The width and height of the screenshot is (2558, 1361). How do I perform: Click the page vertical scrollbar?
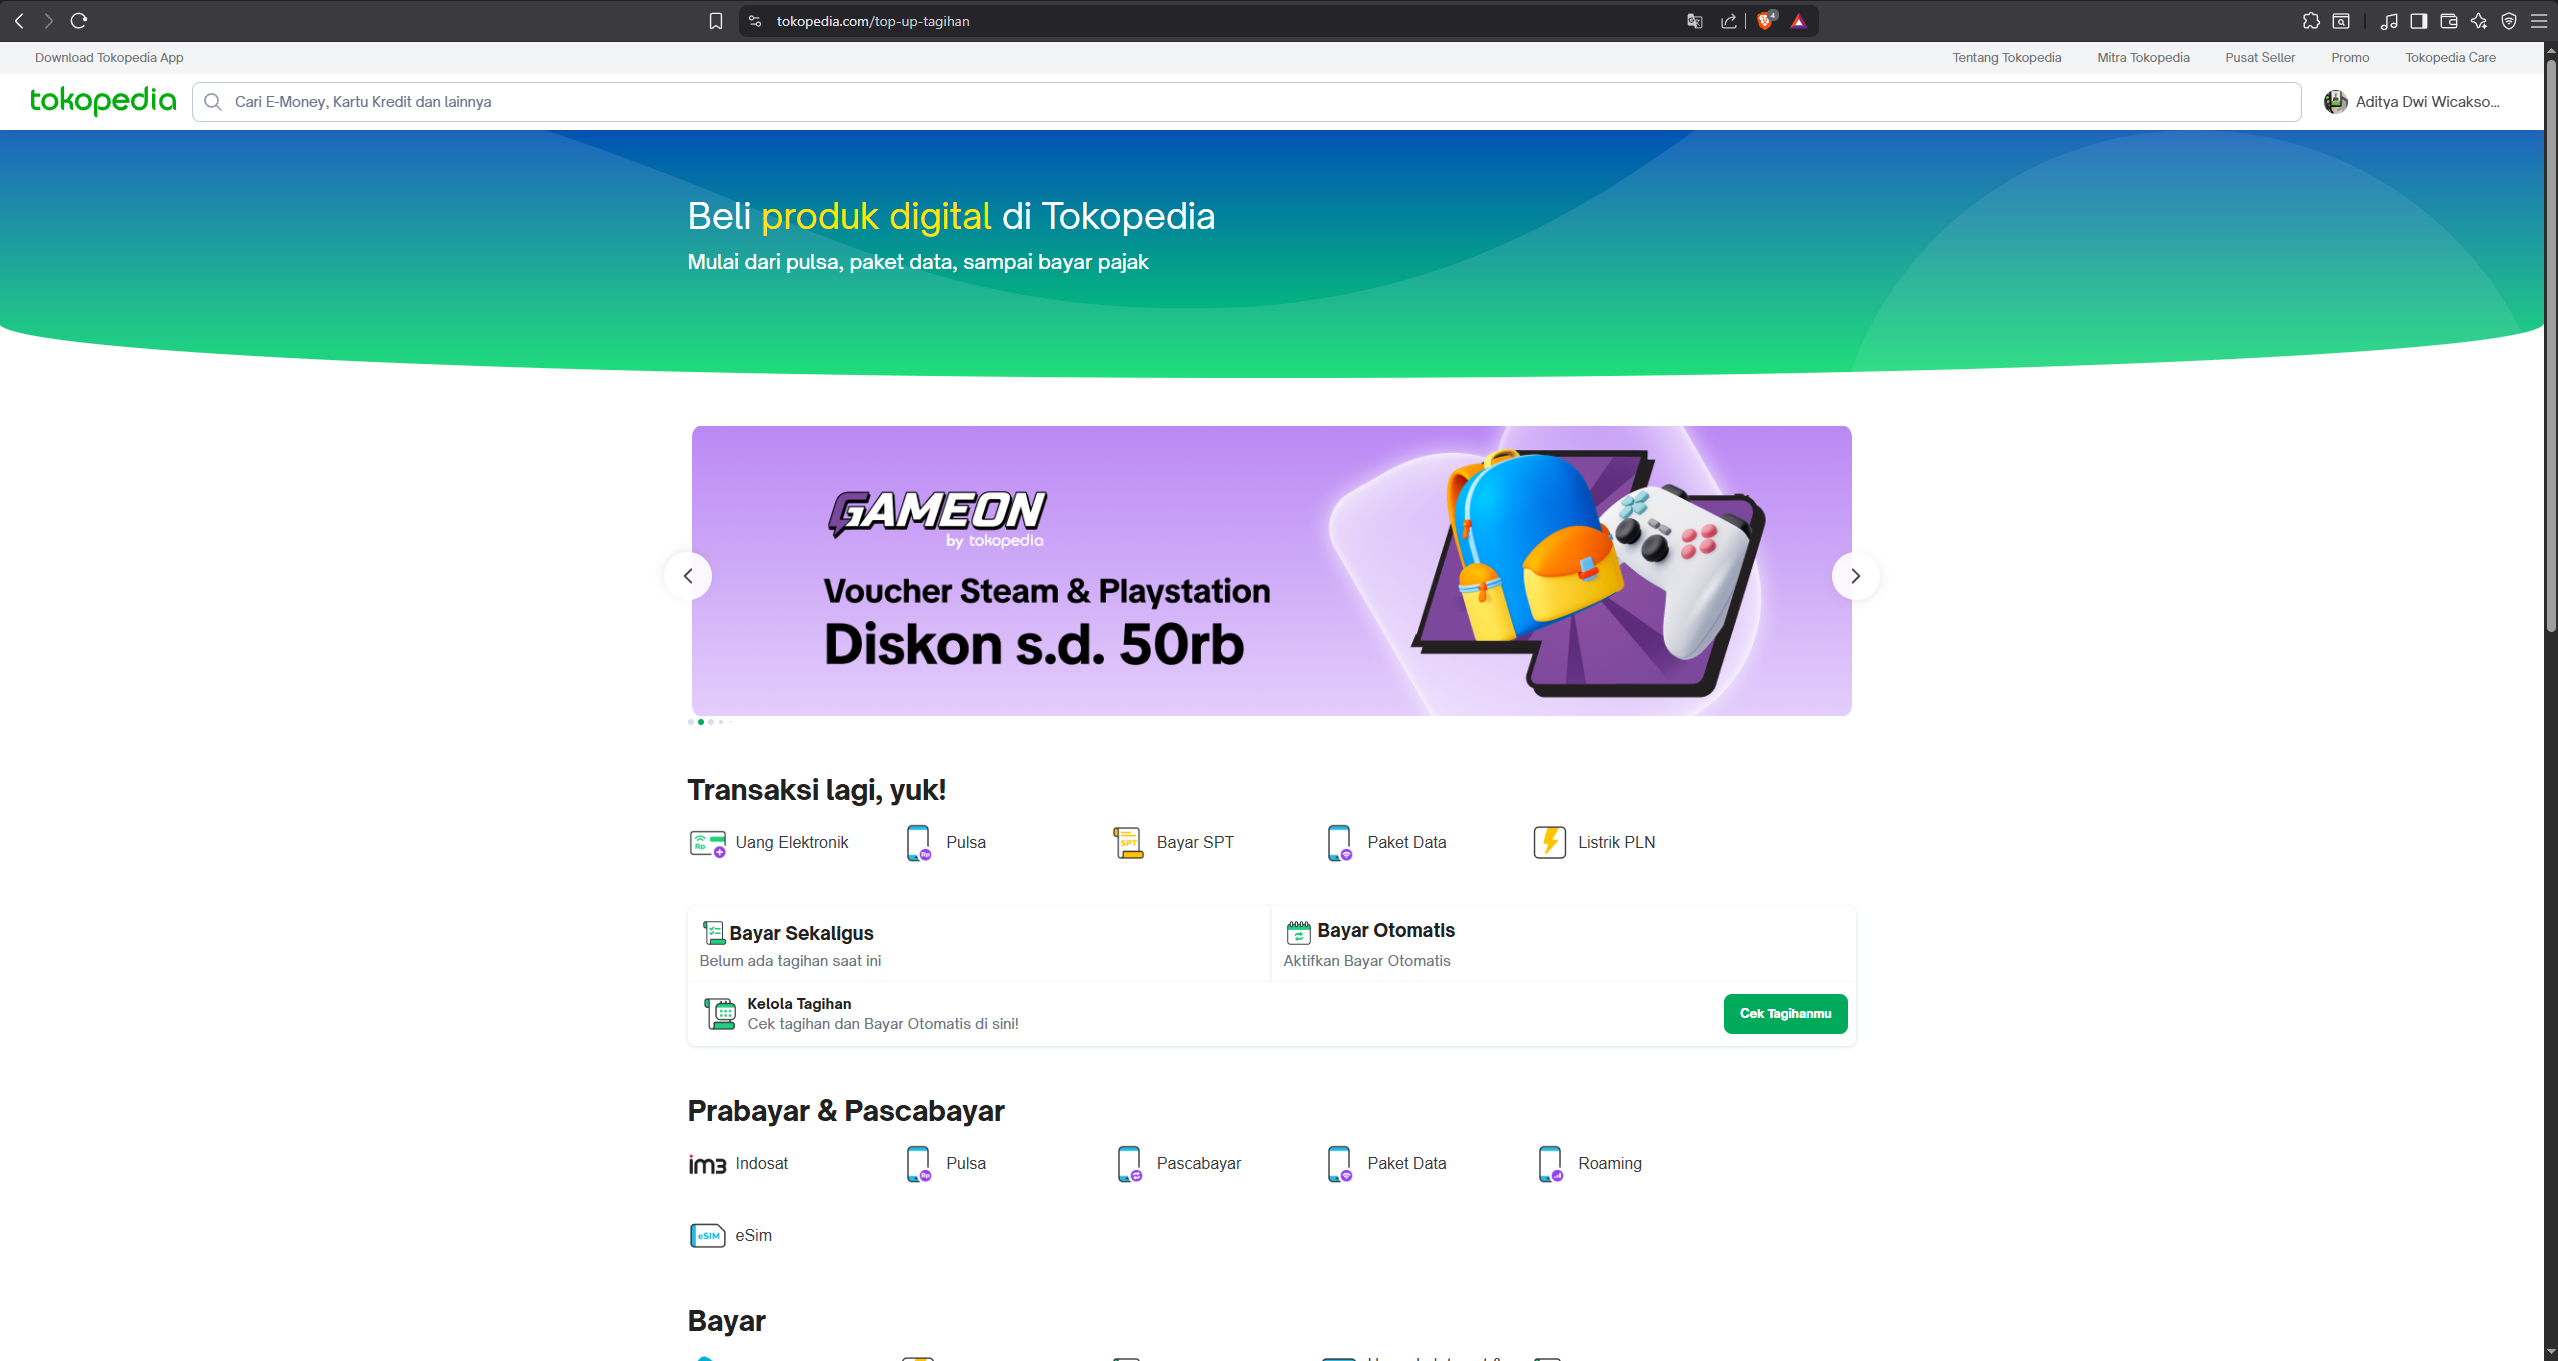[2550, 345]
